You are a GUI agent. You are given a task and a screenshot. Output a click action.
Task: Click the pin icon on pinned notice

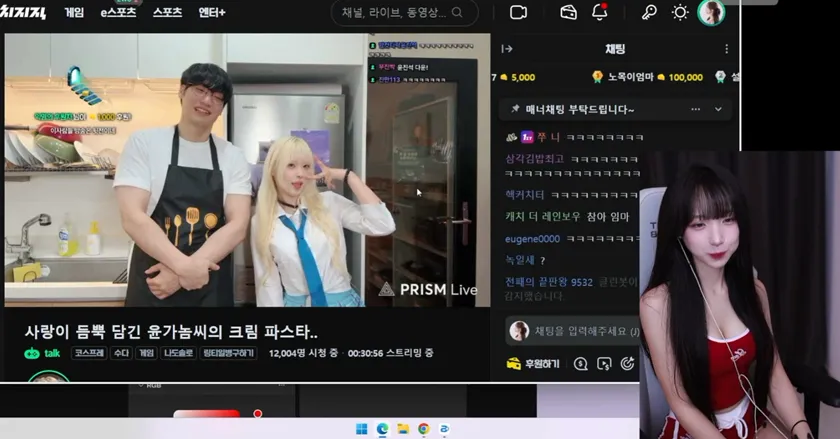point(515,109)
